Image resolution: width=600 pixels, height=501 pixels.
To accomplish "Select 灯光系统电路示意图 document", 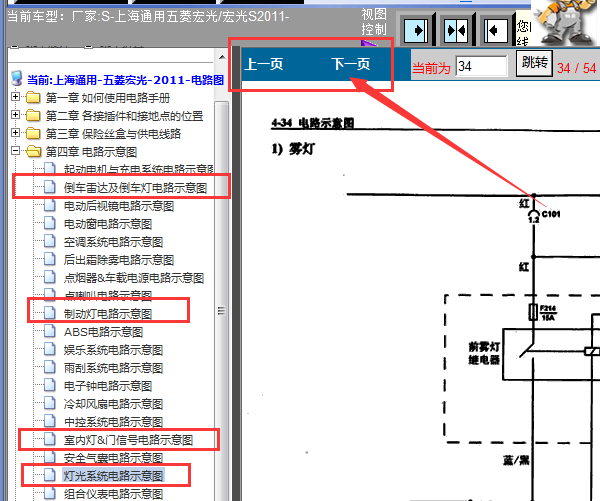I will click(x=113, y=476).
